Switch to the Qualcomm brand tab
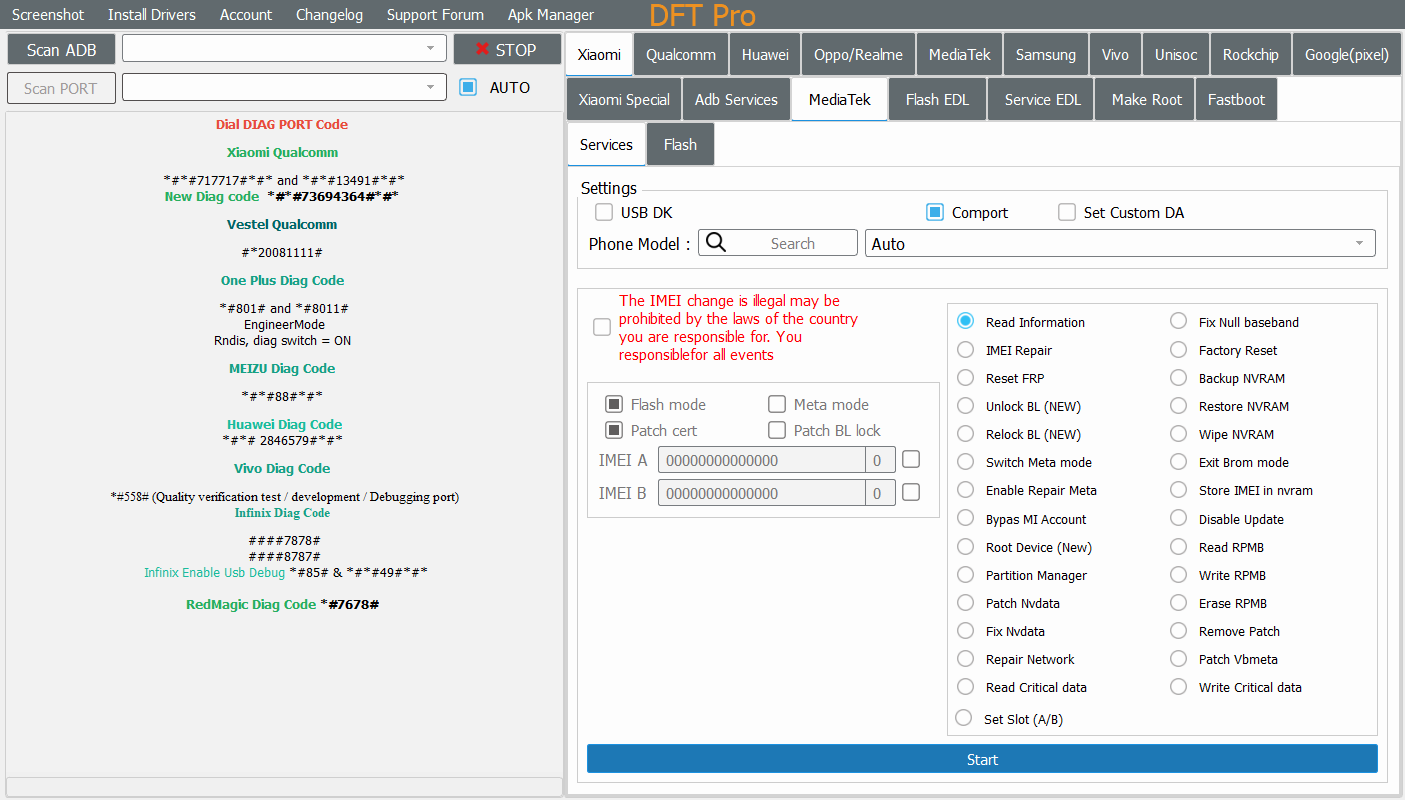1405x800 pixels. [x=680, y=55]
